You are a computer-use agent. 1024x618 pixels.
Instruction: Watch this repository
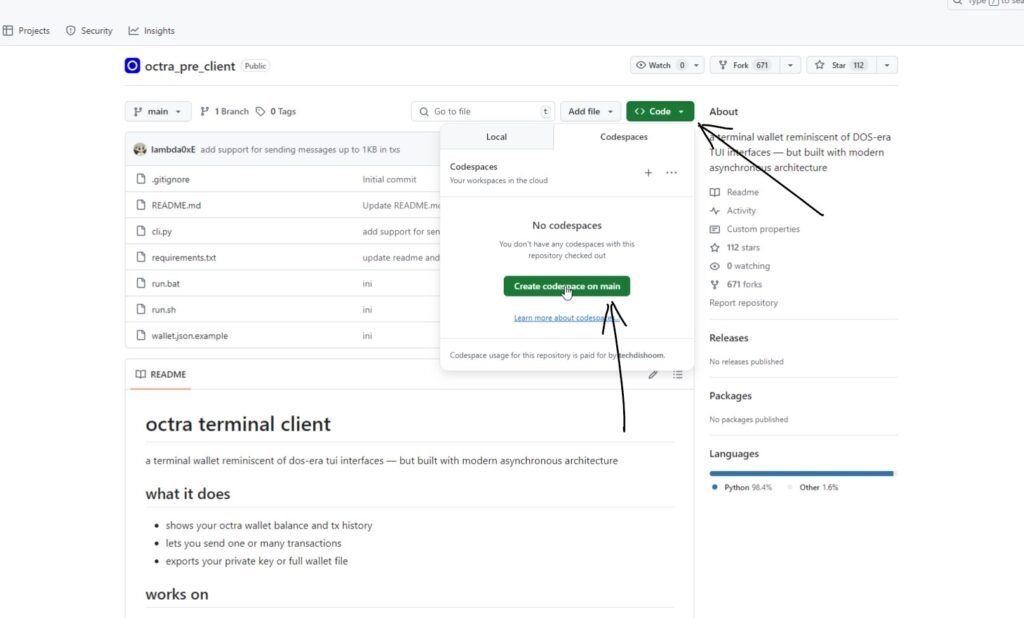click(660, 65)
